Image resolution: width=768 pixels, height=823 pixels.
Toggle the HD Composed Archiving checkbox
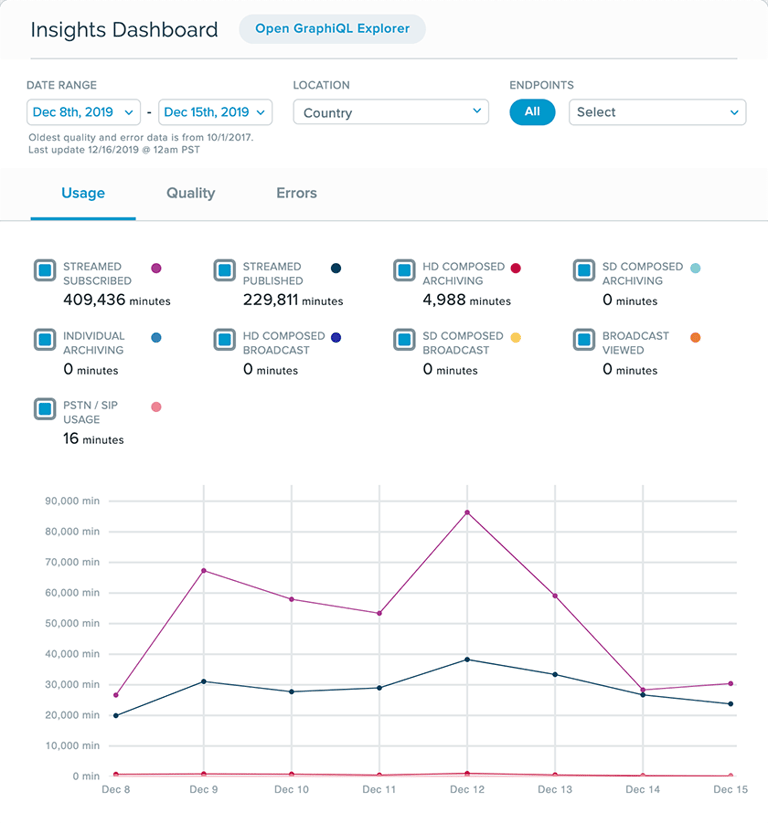(x=404, y=270)
